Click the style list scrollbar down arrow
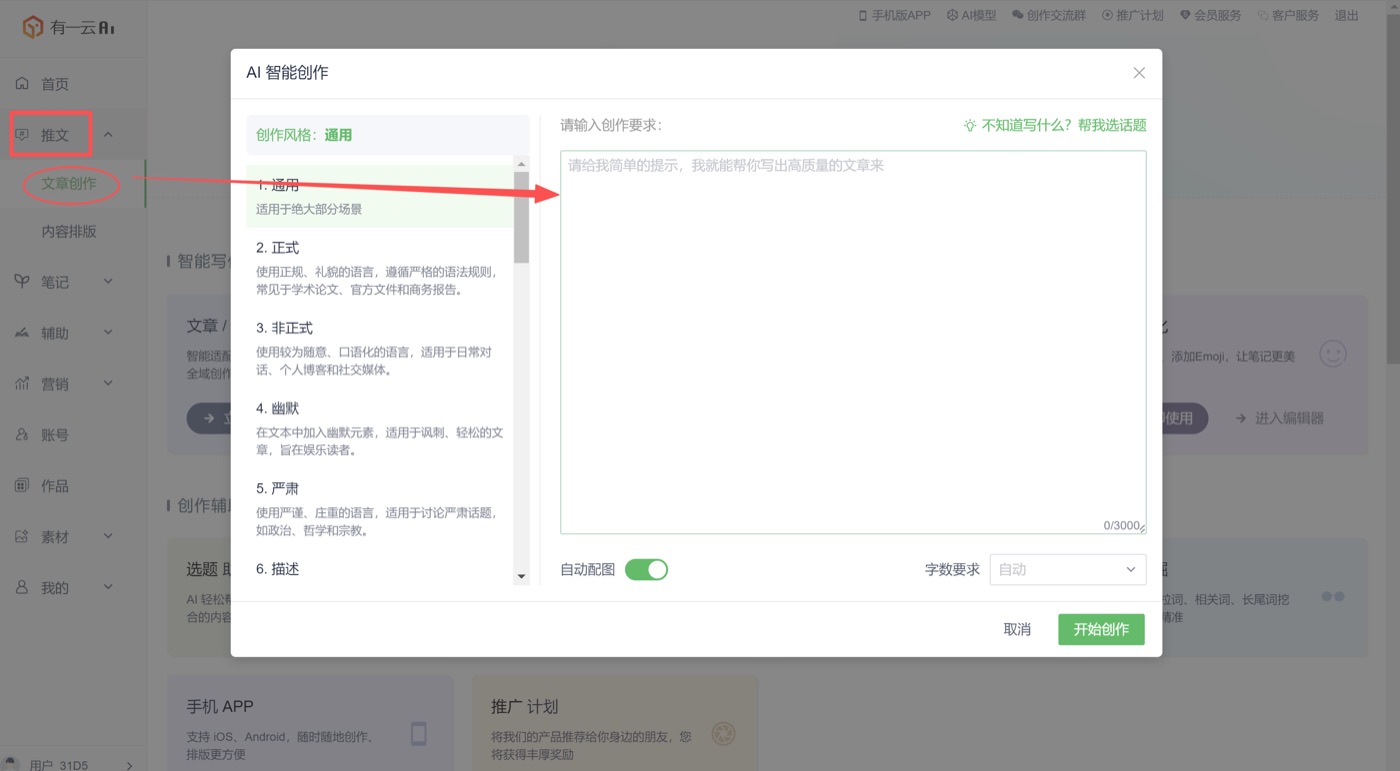The width and height of the screenshot is (1400, 771). 521,577
